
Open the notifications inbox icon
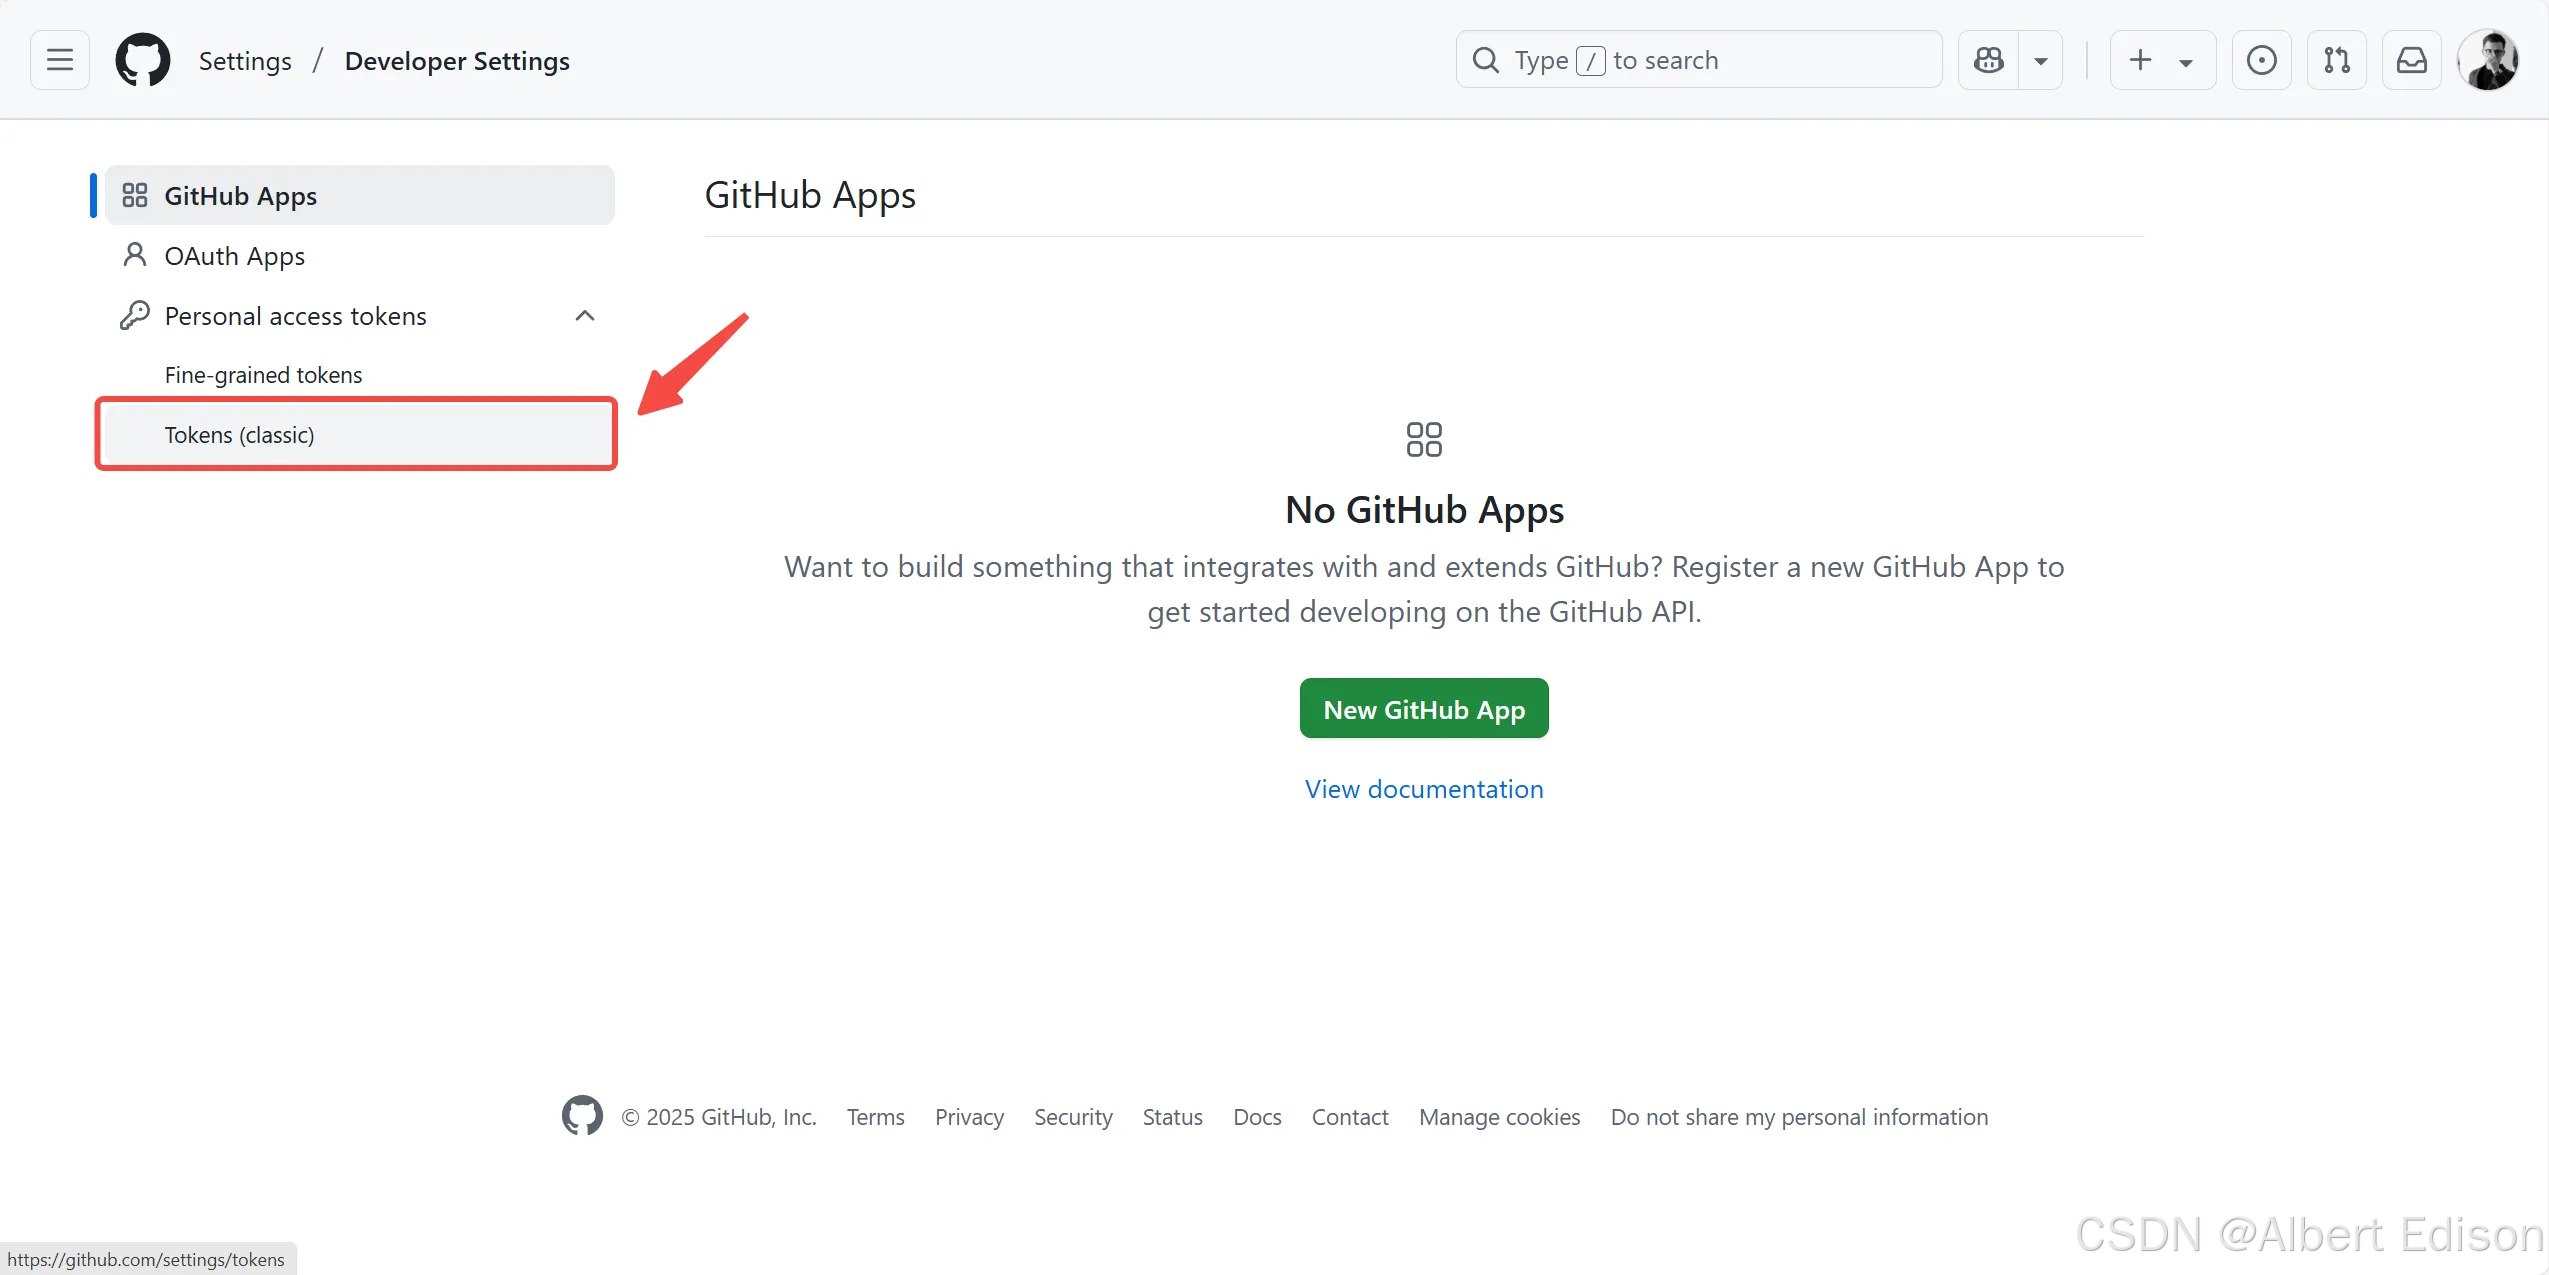pyautogui.click(x=2411, y=60)
